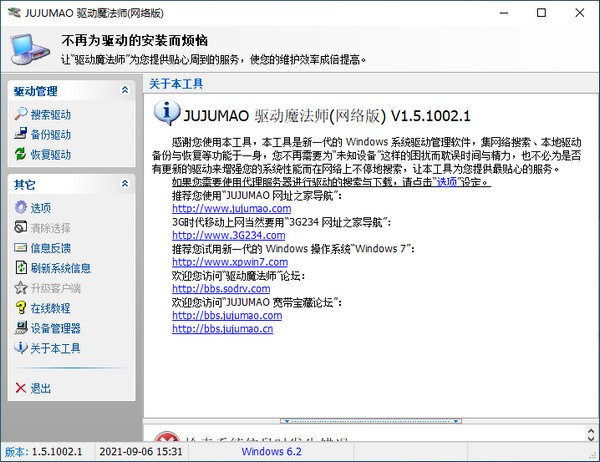The image size is (600, 462).
Task: Choose 信息反馈 from the sidebar
Action: coord(51,248)
